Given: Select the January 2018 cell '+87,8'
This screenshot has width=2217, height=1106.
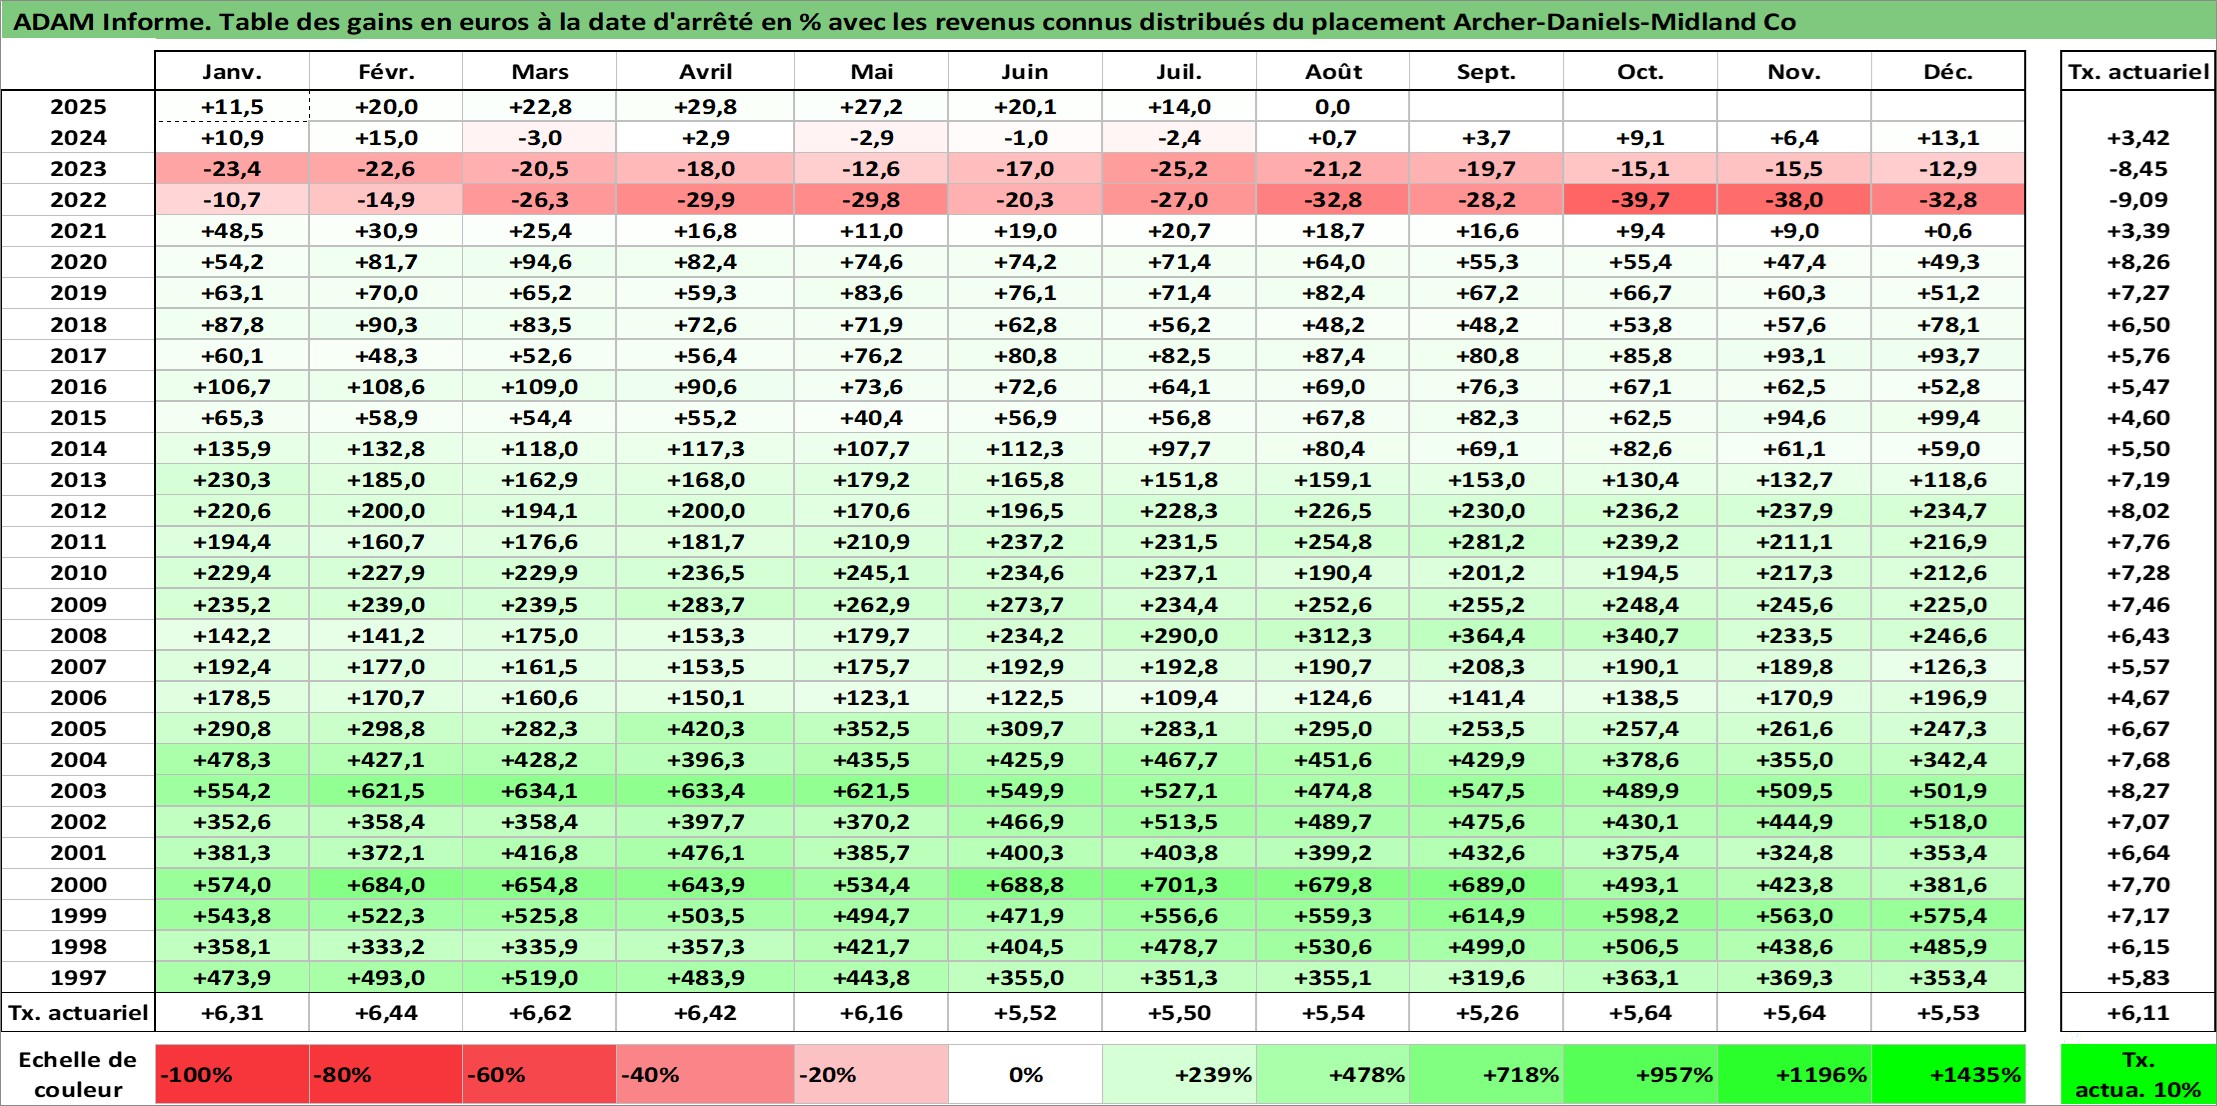Looking at the screenshot, I should [232, 325].
